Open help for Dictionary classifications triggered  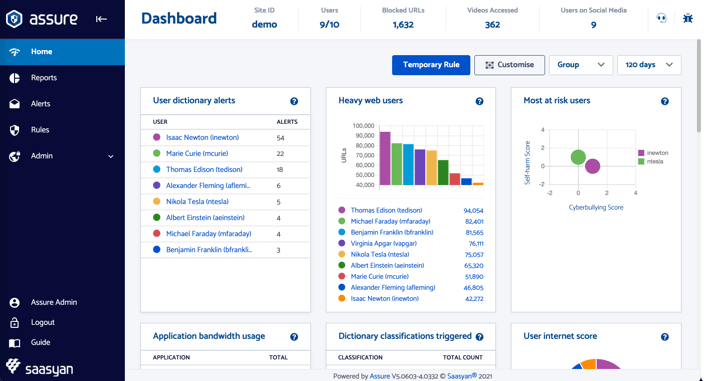[480, 337]
